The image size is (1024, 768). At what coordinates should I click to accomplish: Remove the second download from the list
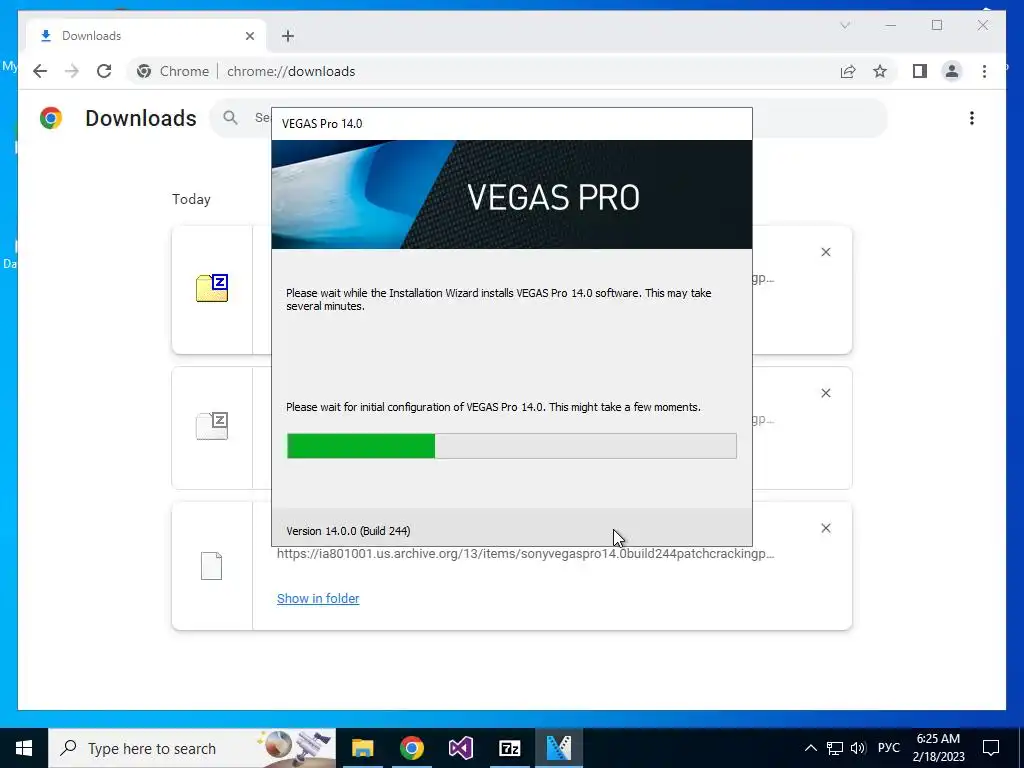tap(825, 393)
